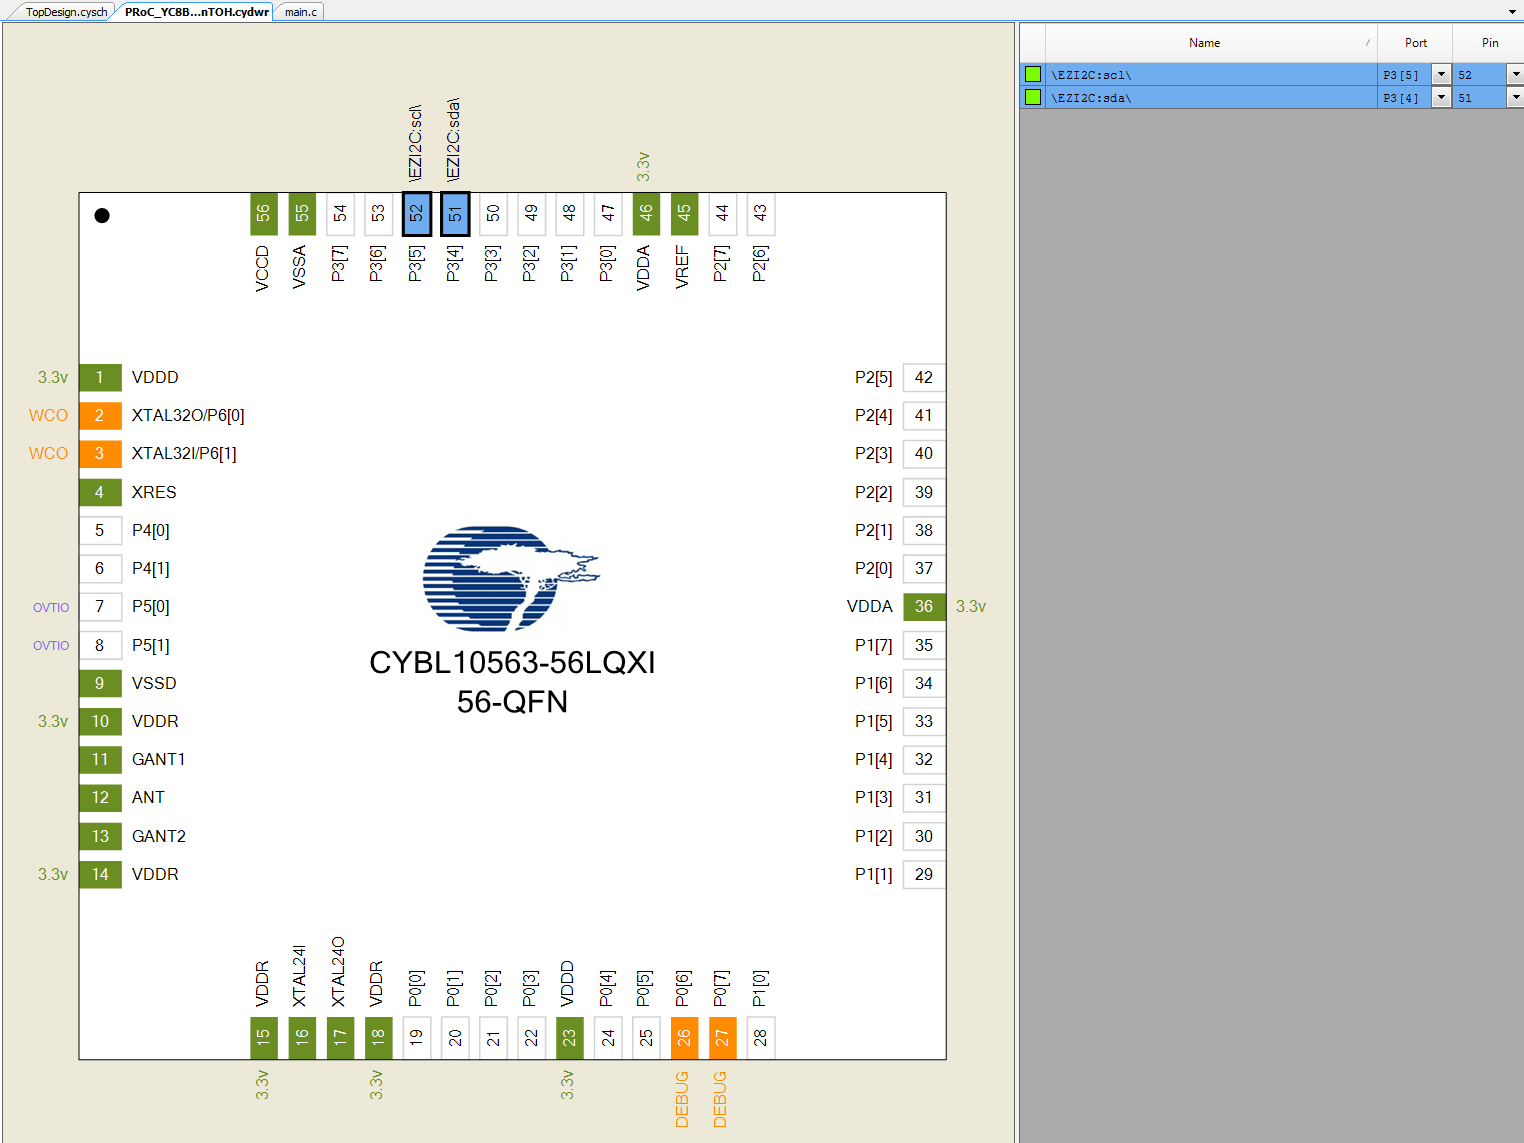Select orange DEBUG pin 26 P0[6]
The height and width of the screenshot is (1143, 1524).
coord(684,1038)
